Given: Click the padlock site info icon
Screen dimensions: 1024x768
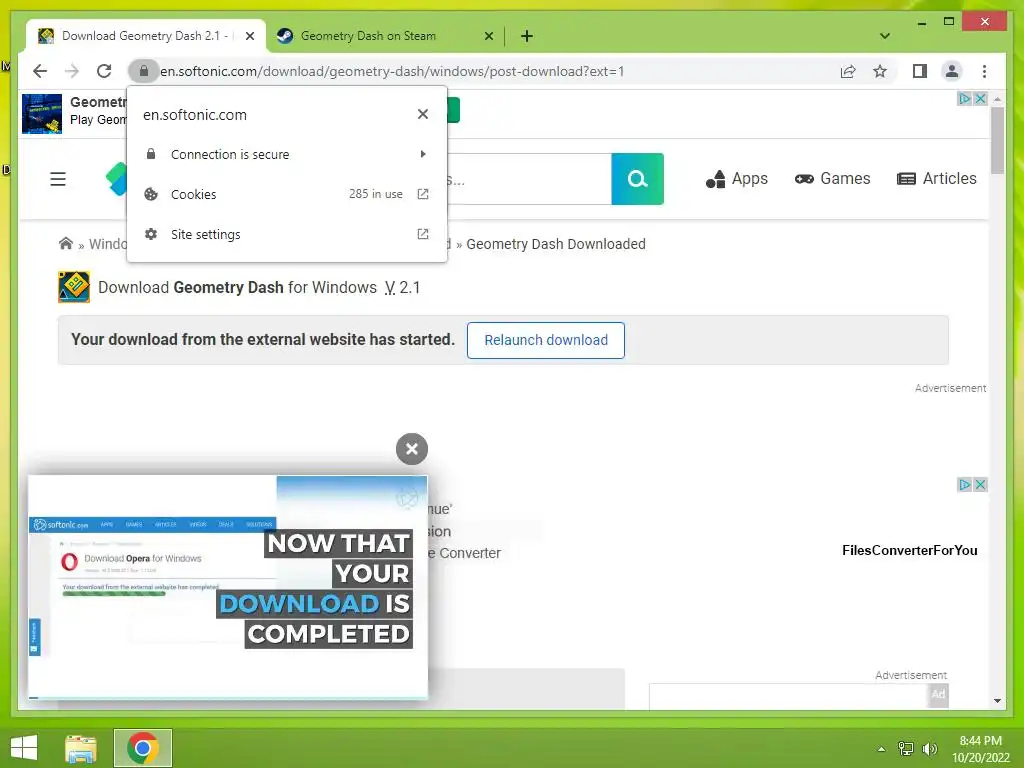Looking at the screenshot, I should 144,71.
